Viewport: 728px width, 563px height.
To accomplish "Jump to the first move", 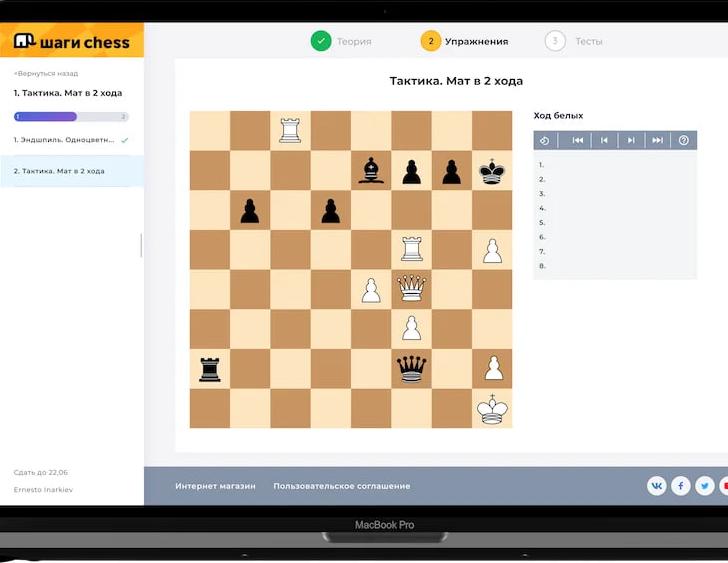I will pyautogui.click(x=577, y=141).
